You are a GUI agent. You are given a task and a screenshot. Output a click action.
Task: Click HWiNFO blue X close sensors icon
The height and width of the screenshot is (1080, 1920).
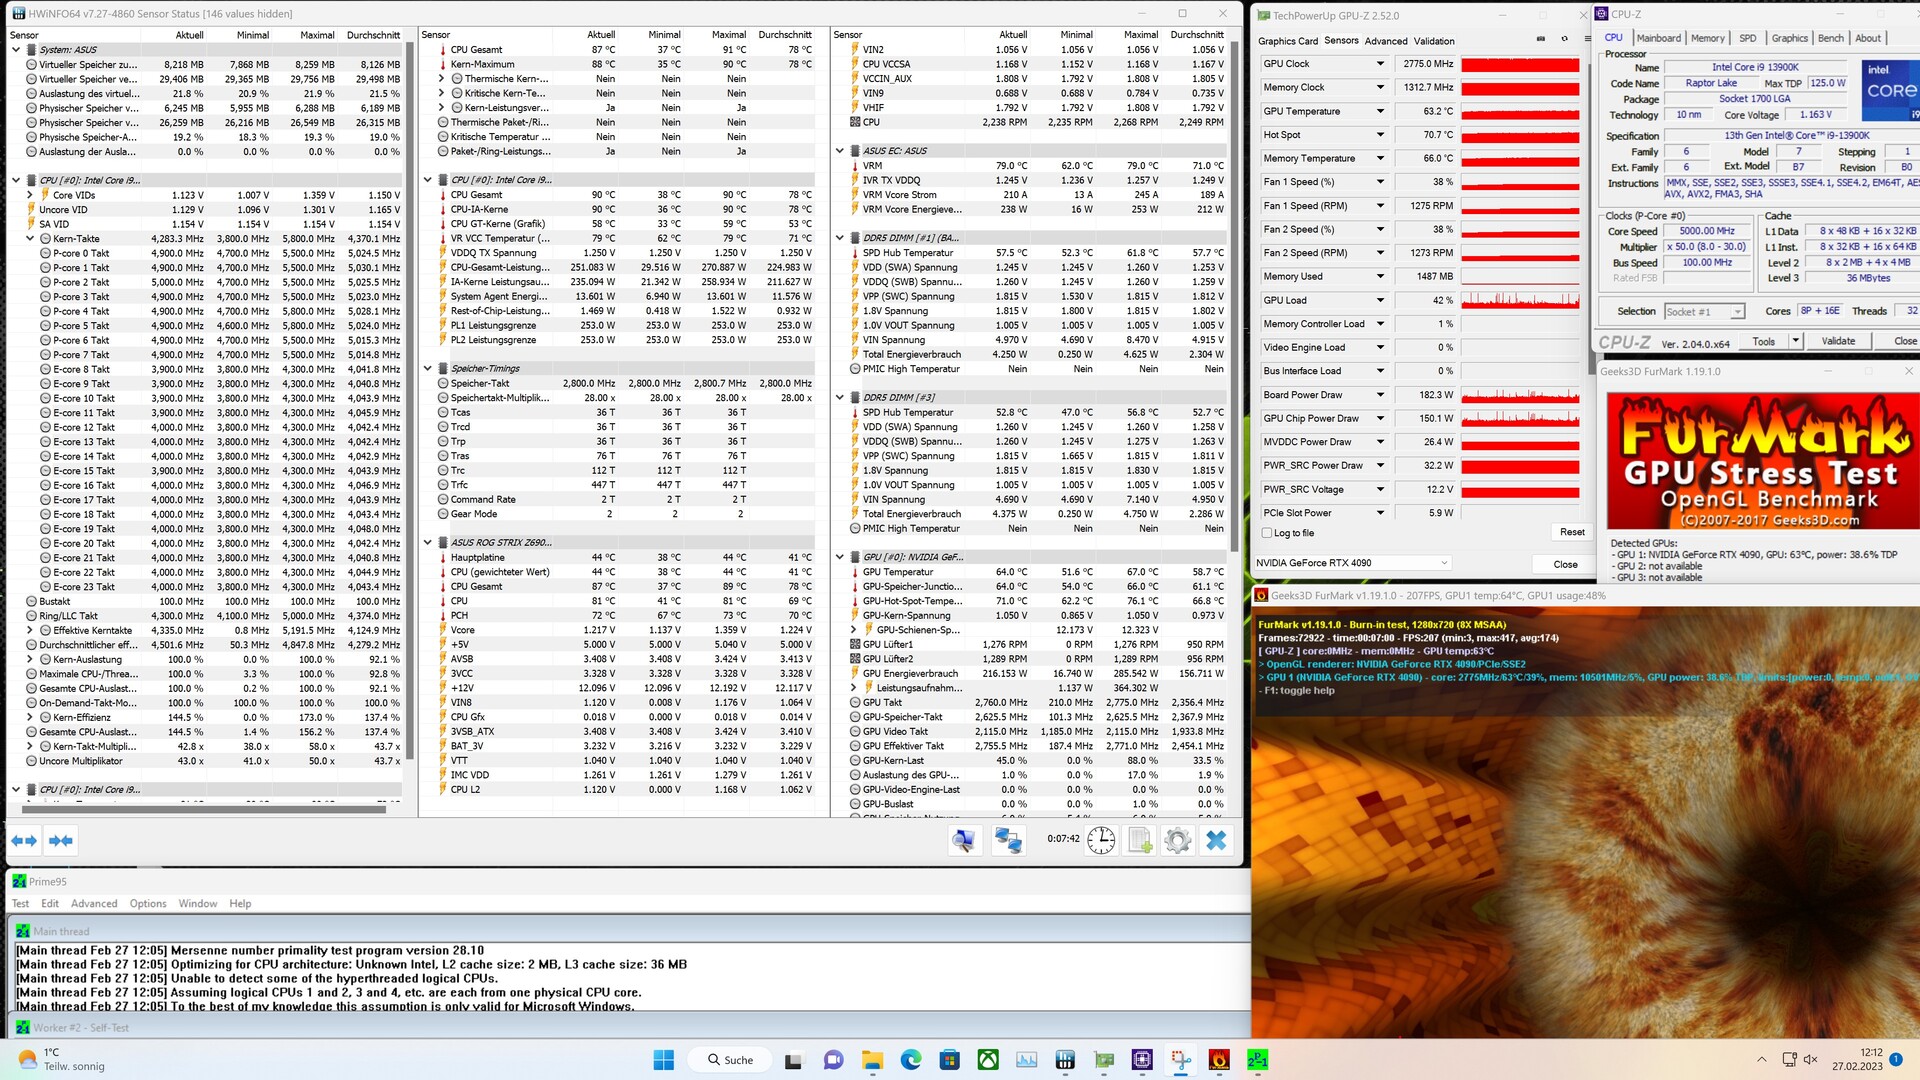[1216, 840]
